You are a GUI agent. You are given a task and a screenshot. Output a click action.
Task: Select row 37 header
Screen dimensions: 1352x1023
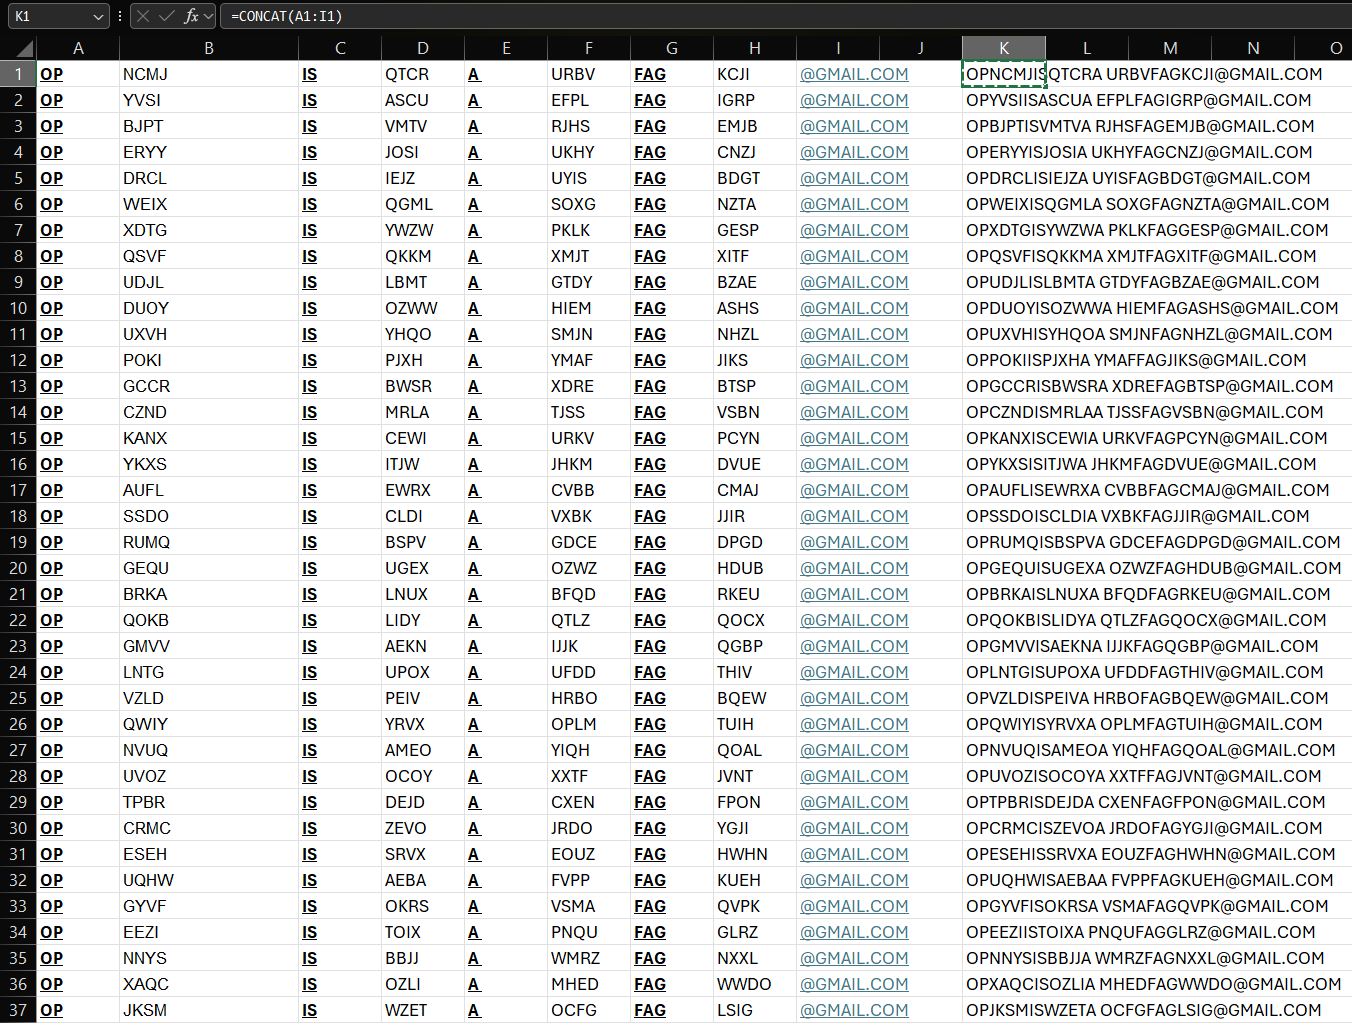pyautogui.click(x=18, y=1010)
